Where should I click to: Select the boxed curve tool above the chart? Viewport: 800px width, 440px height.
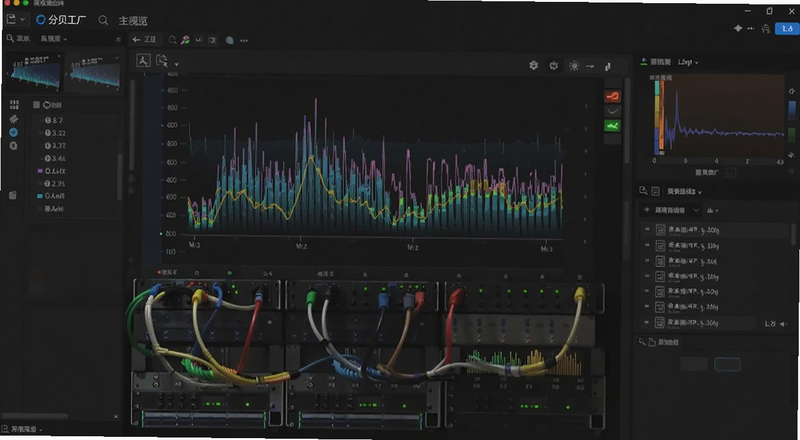coord(143,61)
